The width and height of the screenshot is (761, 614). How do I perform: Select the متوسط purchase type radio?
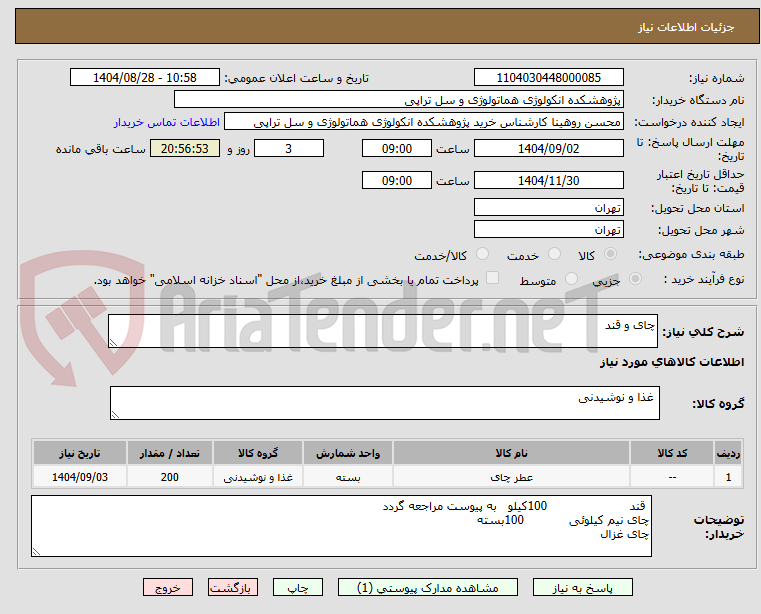(572, 279)
